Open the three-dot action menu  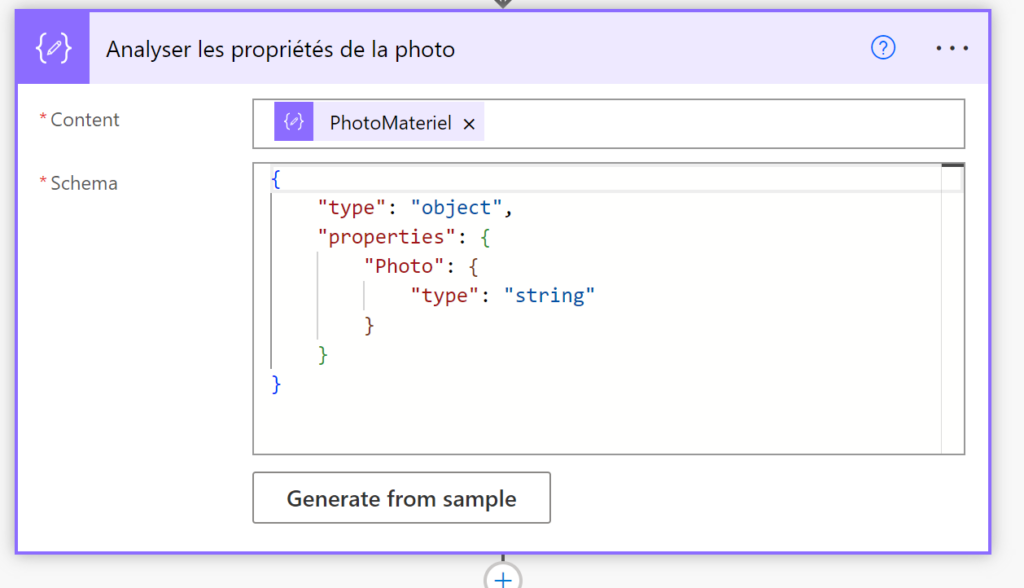952,48
